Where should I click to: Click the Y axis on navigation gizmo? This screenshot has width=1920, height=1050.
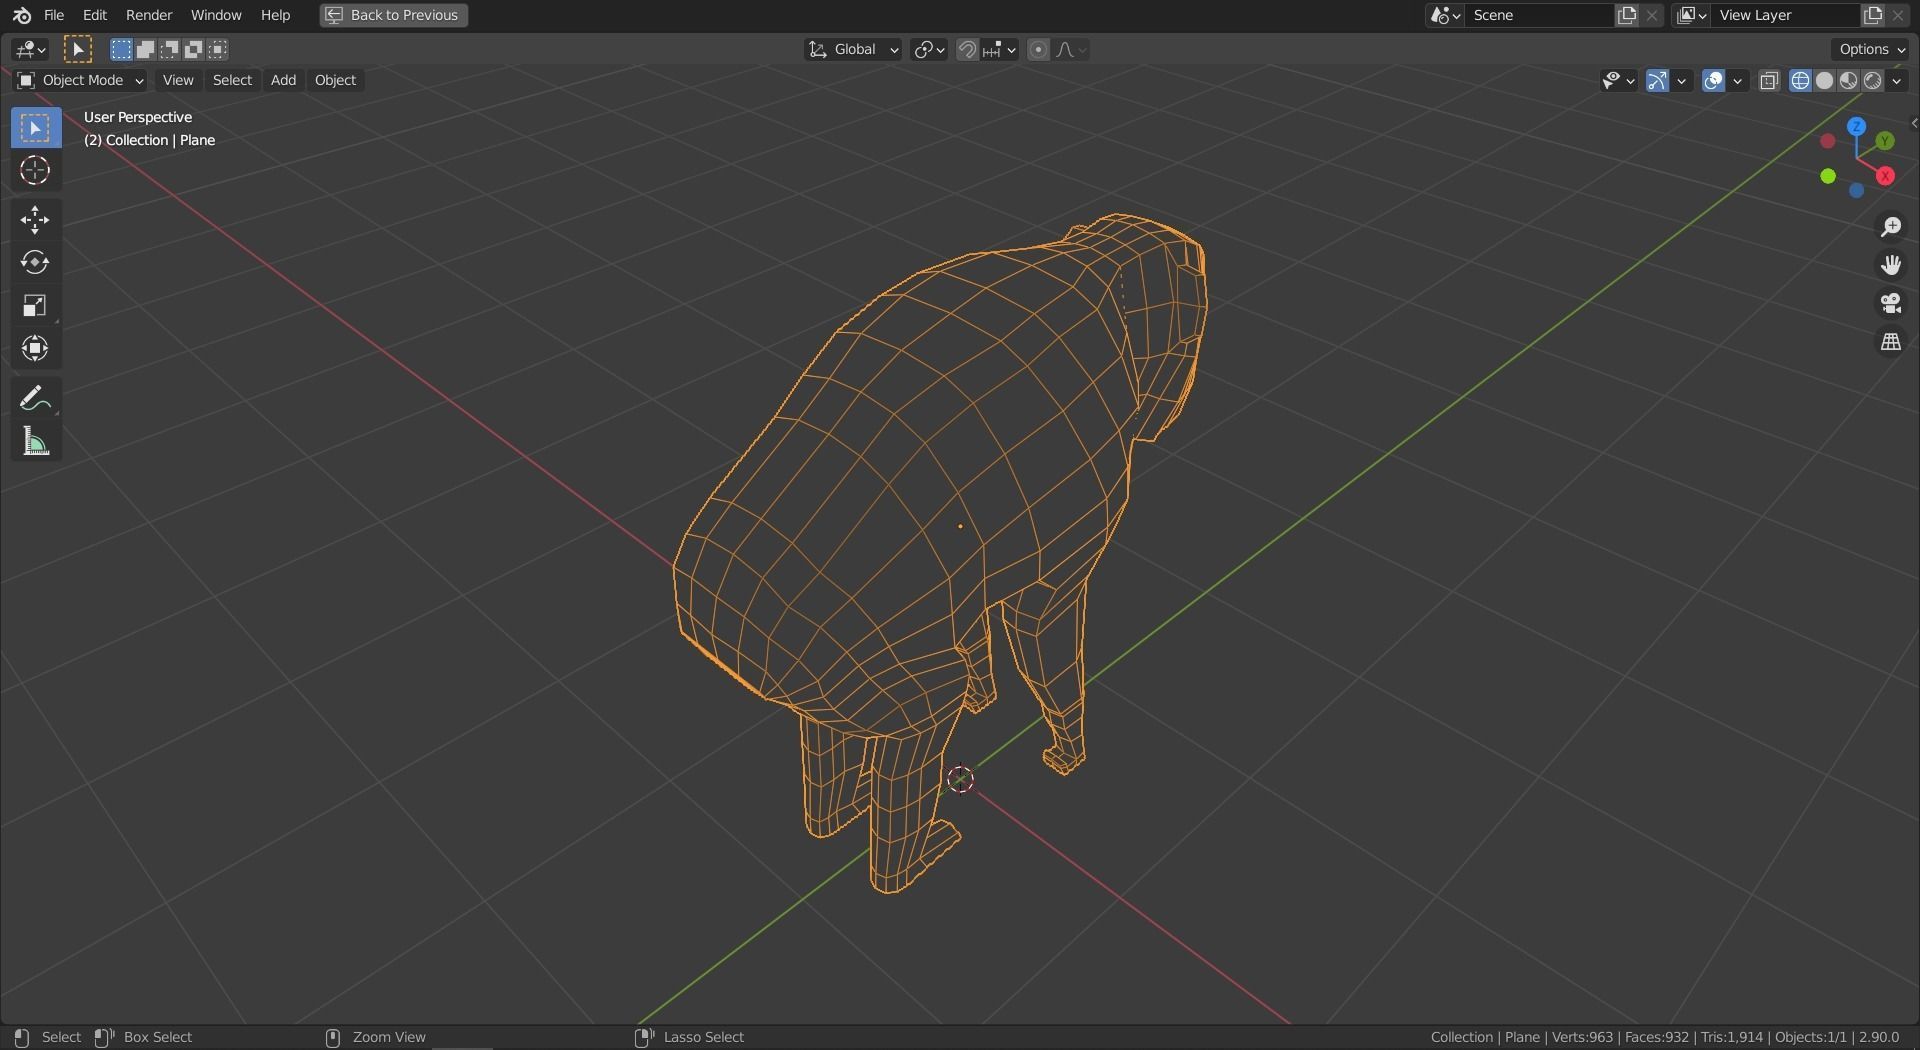pyautogui.click(x=1885, y=141)
